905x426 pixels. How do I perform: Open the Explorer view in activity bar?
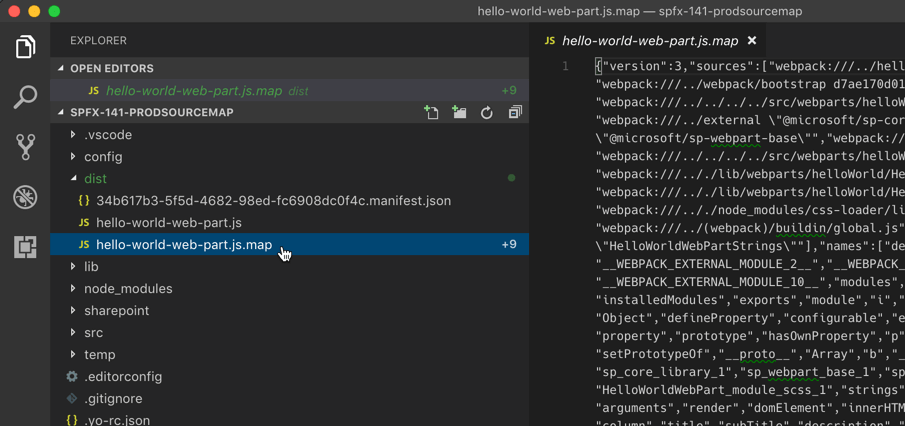(25, 47)
